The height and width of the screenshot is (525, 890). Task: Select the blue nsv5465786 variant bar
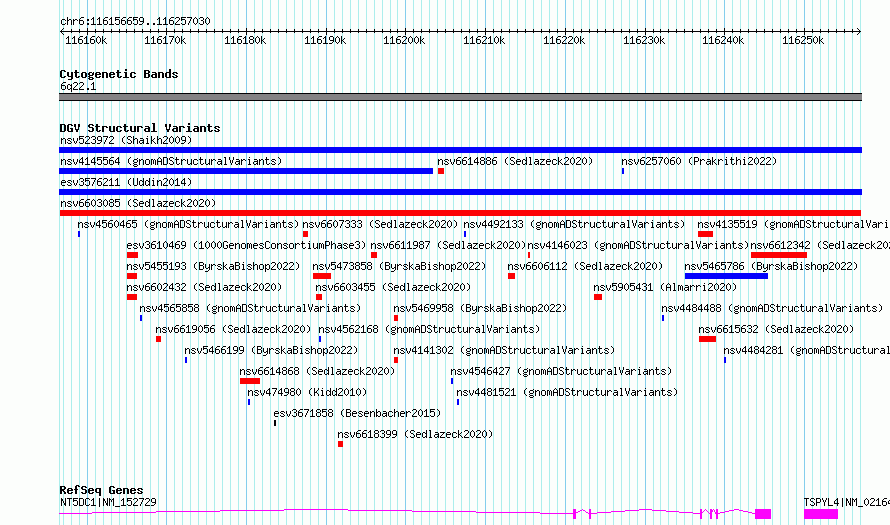726,276
